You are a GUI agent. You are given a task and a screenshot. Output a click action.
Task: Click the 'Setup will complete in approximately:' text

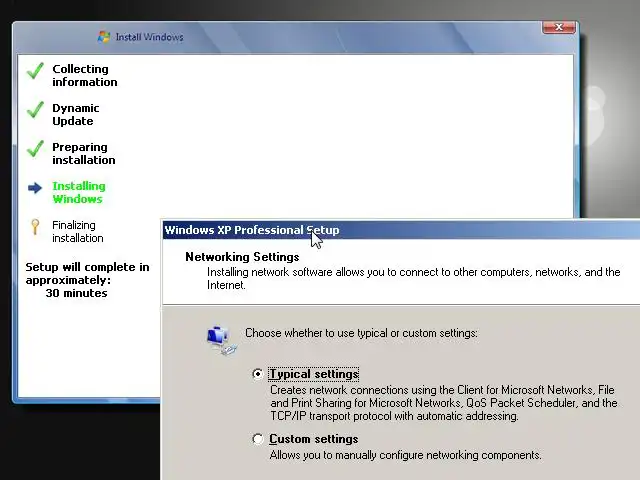(87, 273)
